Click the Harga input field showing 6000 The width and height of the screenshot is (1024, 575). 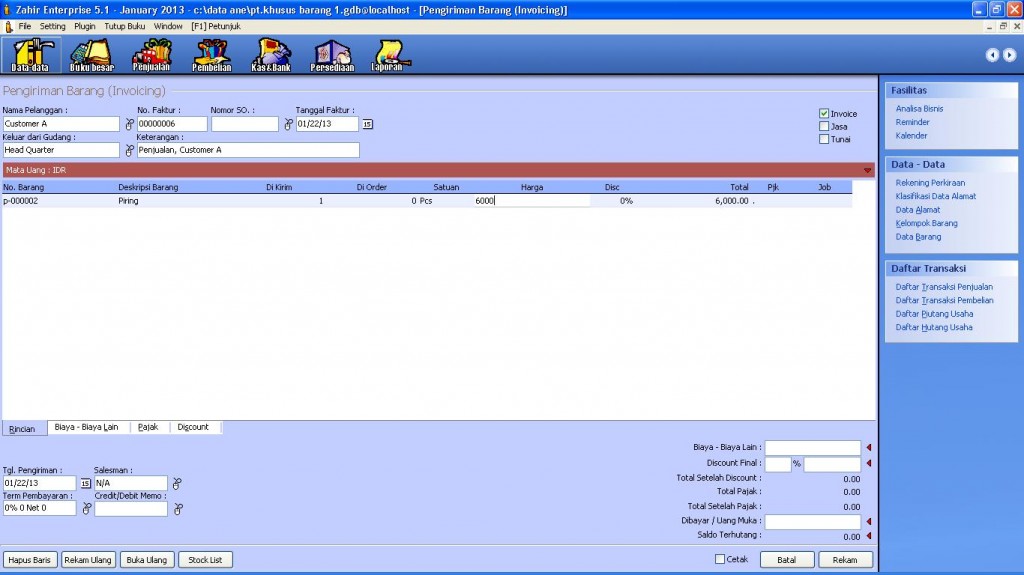point(530,200)
